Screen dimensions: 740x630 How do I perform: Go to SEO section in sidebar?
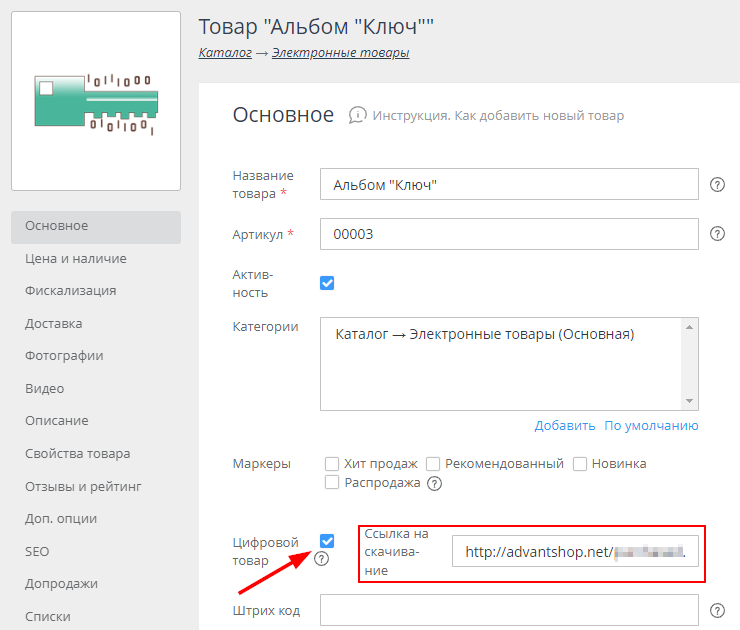37,551
